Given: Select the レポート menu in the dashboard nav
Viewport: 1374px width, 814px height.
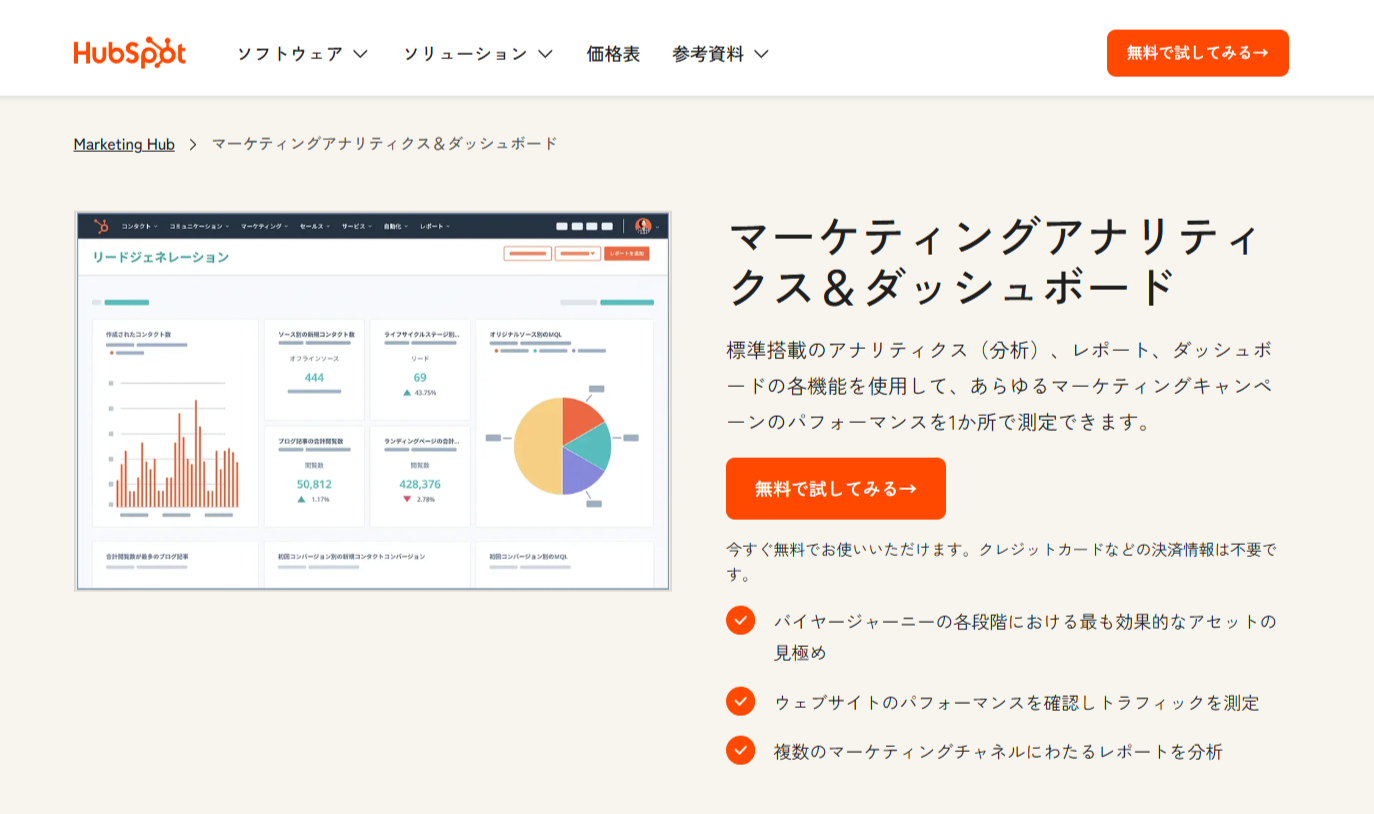Looking at the screenshot, I should pos(432,226).
